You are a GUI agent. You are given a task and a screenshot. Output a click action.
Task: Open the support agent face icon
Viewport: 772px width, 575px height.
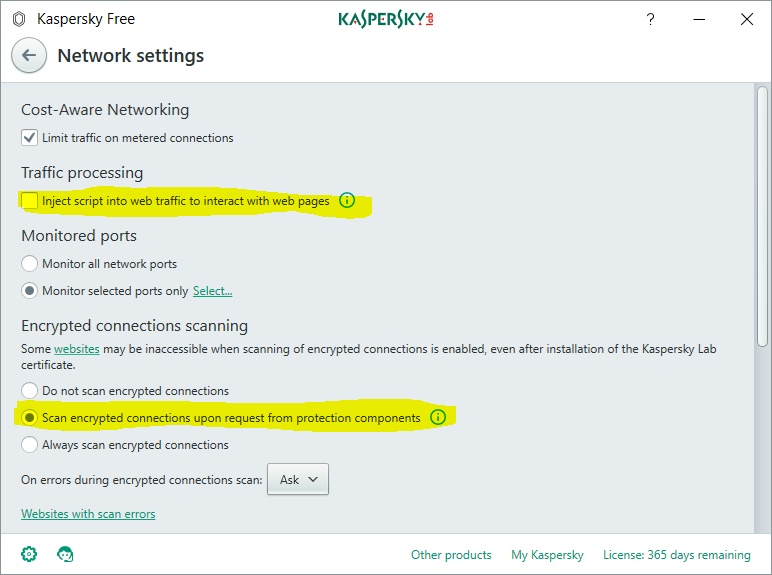[66, 554]
